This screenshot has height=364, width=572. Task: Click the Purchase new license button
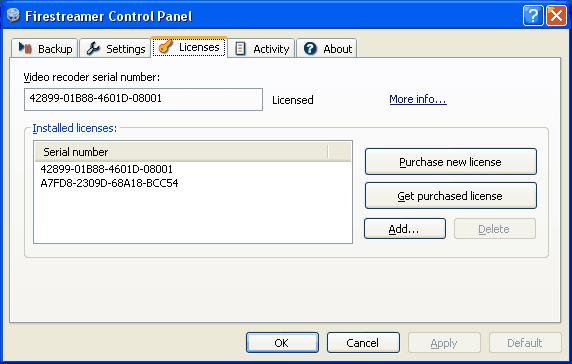point(451,162)
